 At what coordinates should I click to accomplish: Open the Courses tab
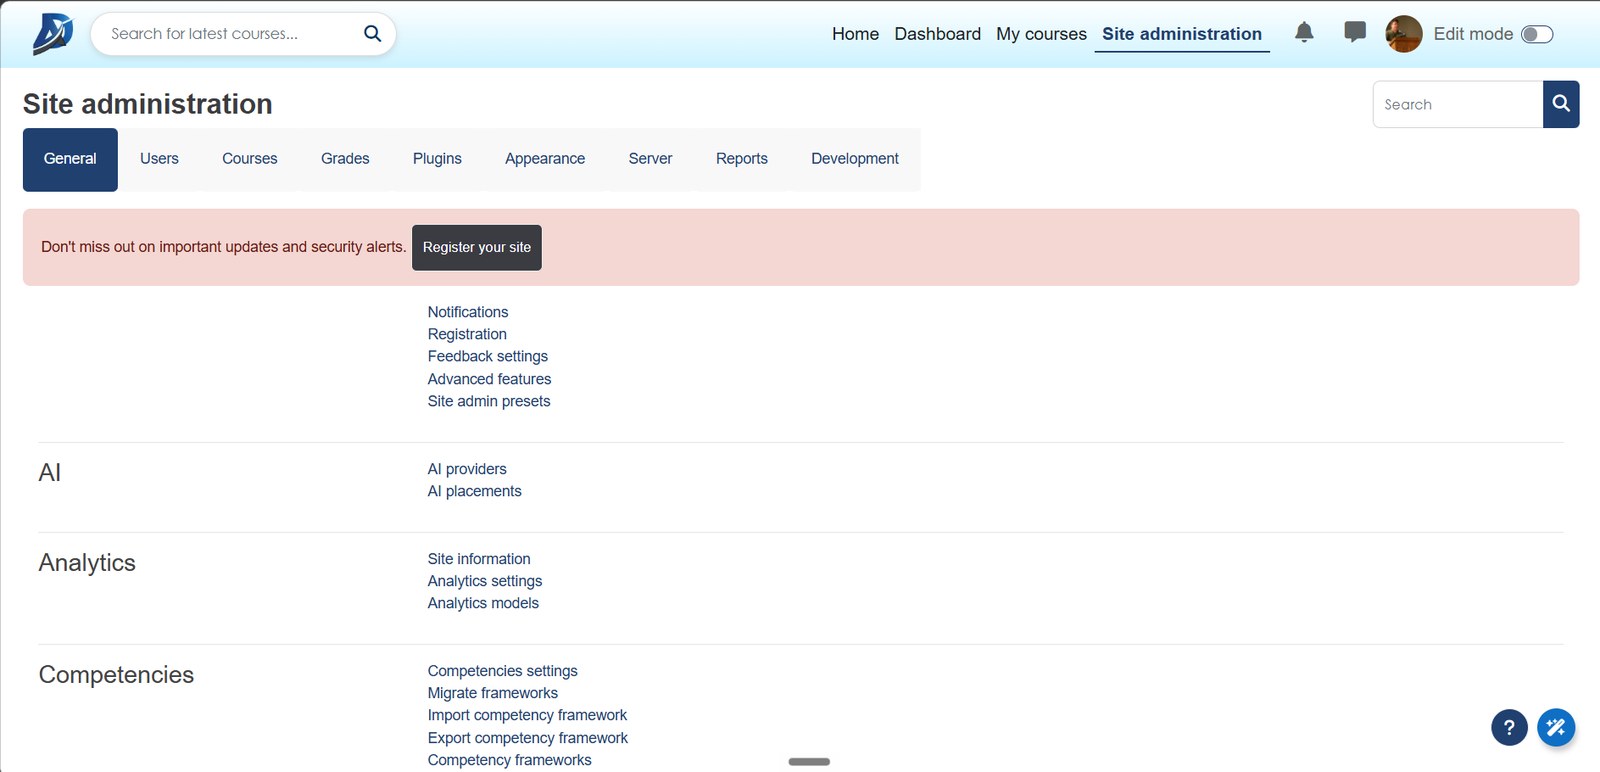(x=250, y=159)
